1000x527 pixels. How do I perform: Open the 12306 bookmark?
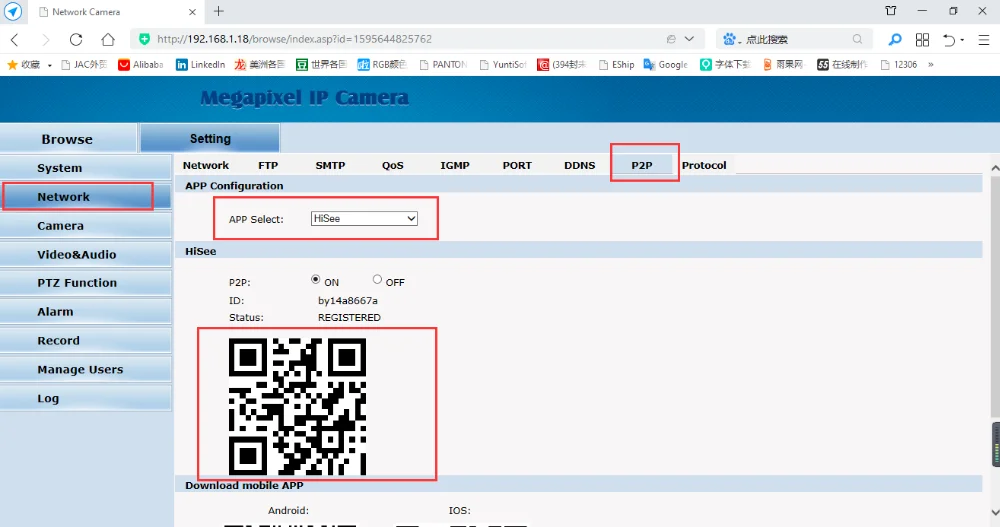pos(899,64)
